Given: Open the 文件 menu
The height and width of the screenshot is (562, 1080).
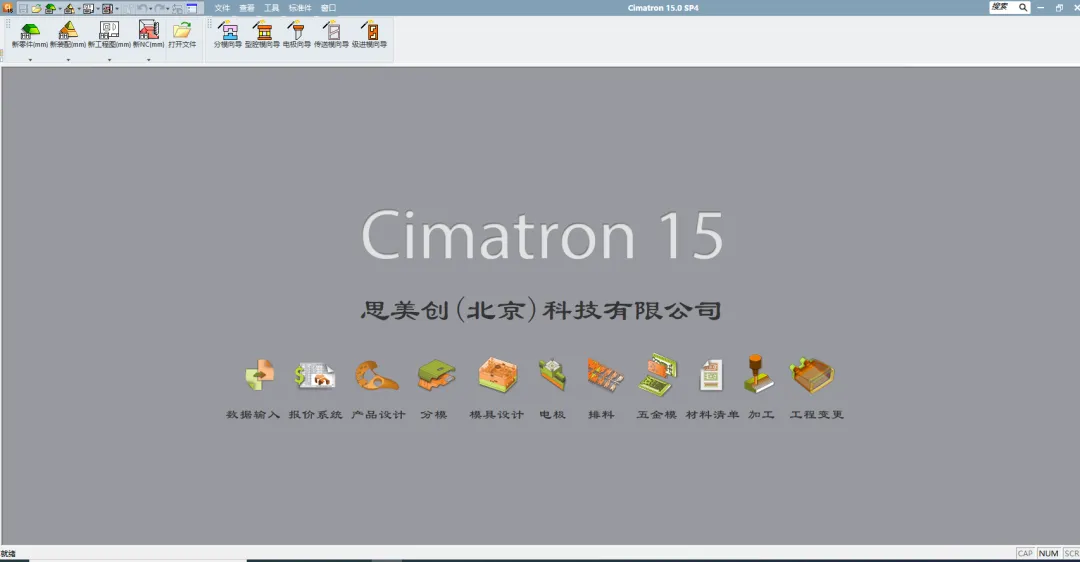Looking at the screenshot, I should (222, 8).
